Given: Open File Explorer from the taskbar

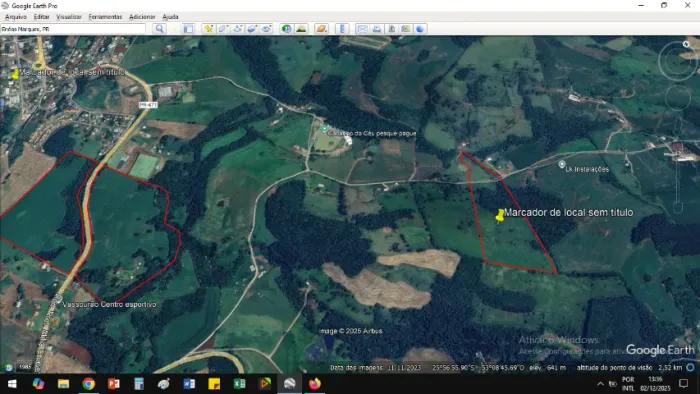Looking at the screenshot, I should pos(63,384).
